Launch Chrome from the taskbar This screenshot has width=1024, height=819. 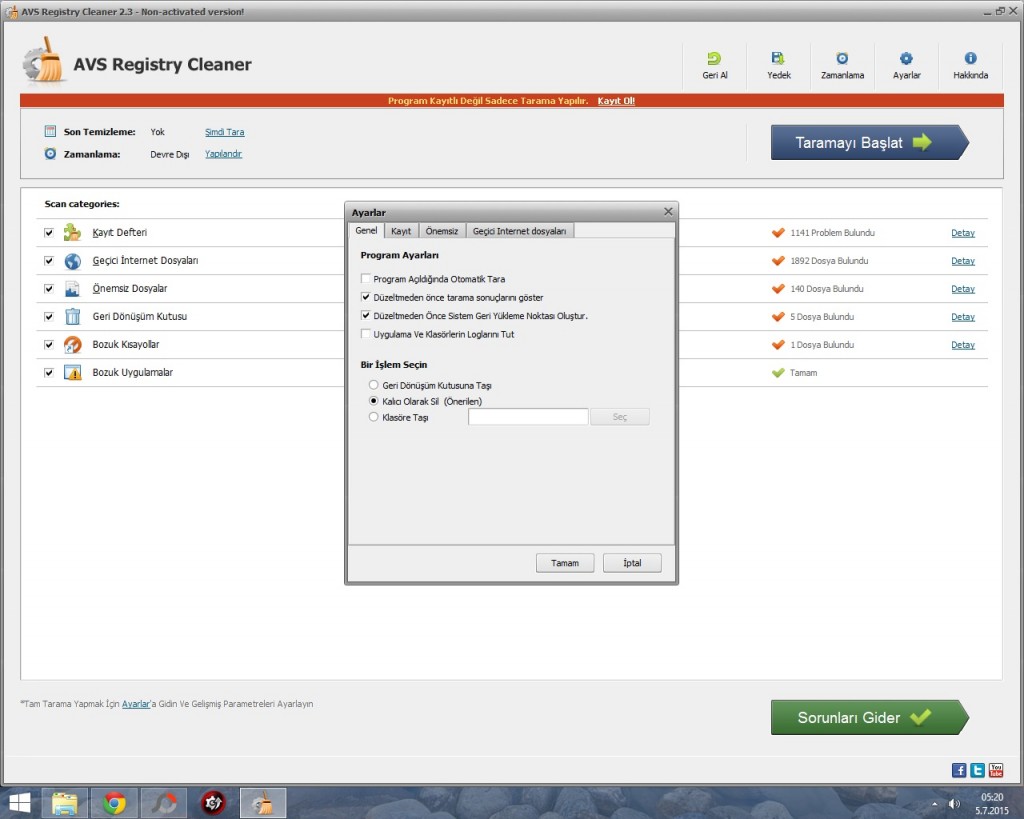pos(114,803)
